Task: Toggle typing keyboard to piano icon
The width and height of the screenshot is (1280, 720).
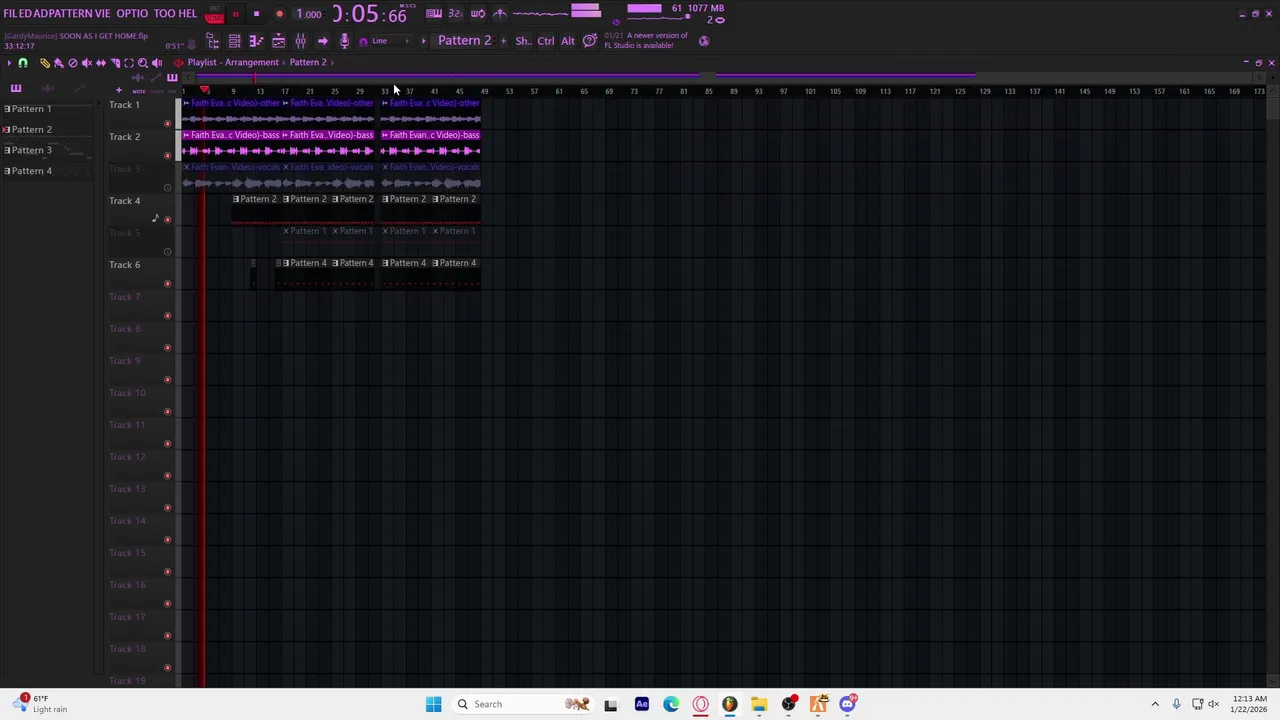Action: click(434, 14)
